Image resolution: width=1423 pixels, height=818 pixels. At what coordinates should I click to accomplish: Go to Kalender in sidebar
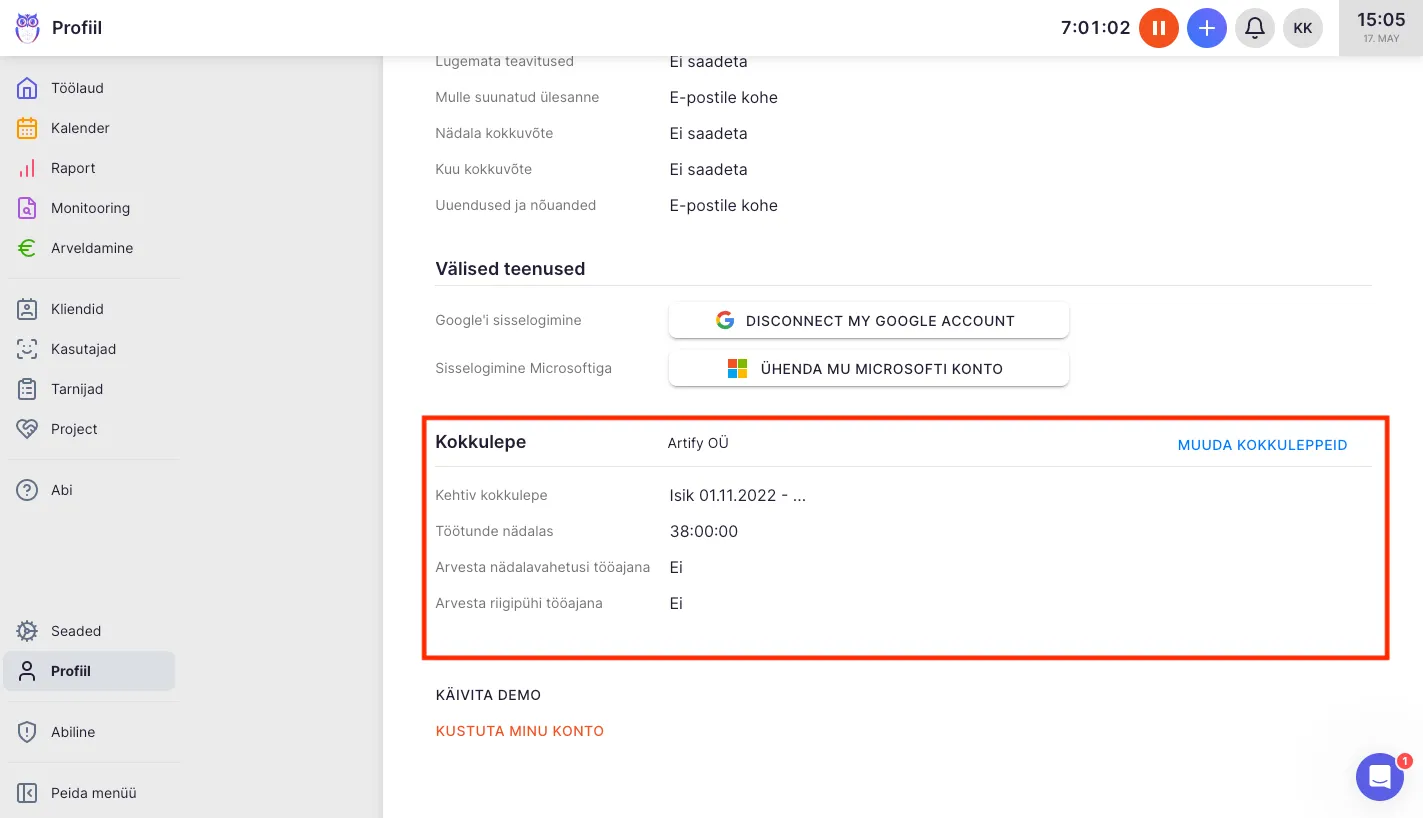click(x=80, y=128)
